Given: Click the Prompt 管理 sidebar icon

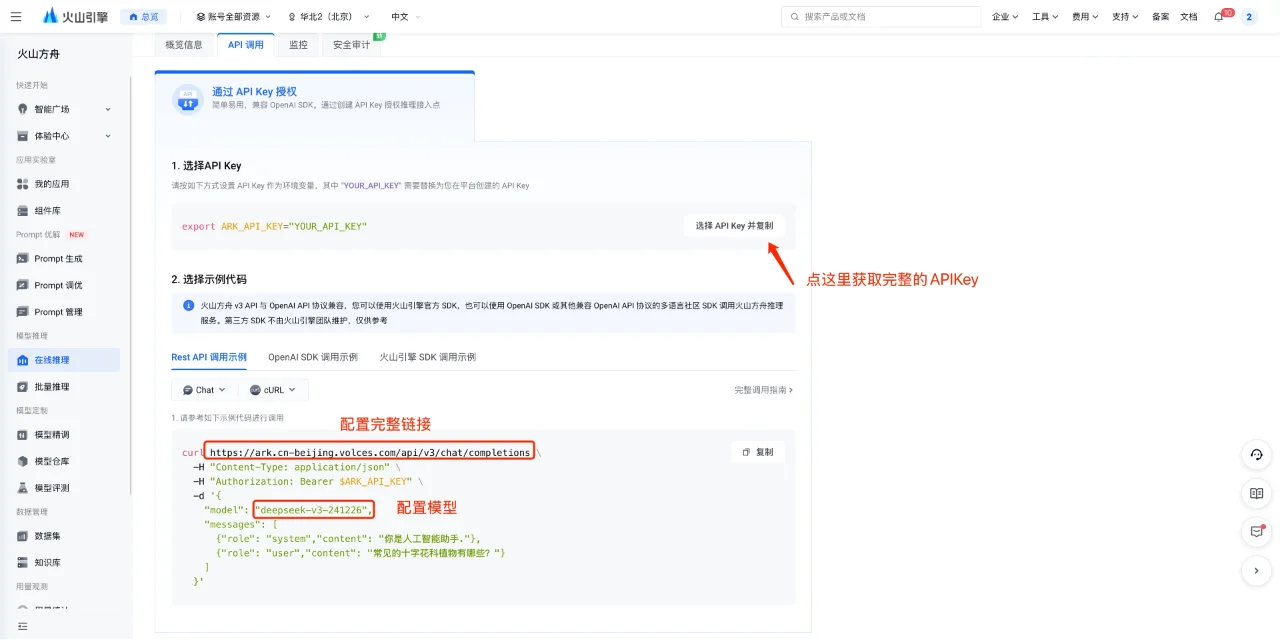Looking at the screenshot, I should click(x=23, y=312).
